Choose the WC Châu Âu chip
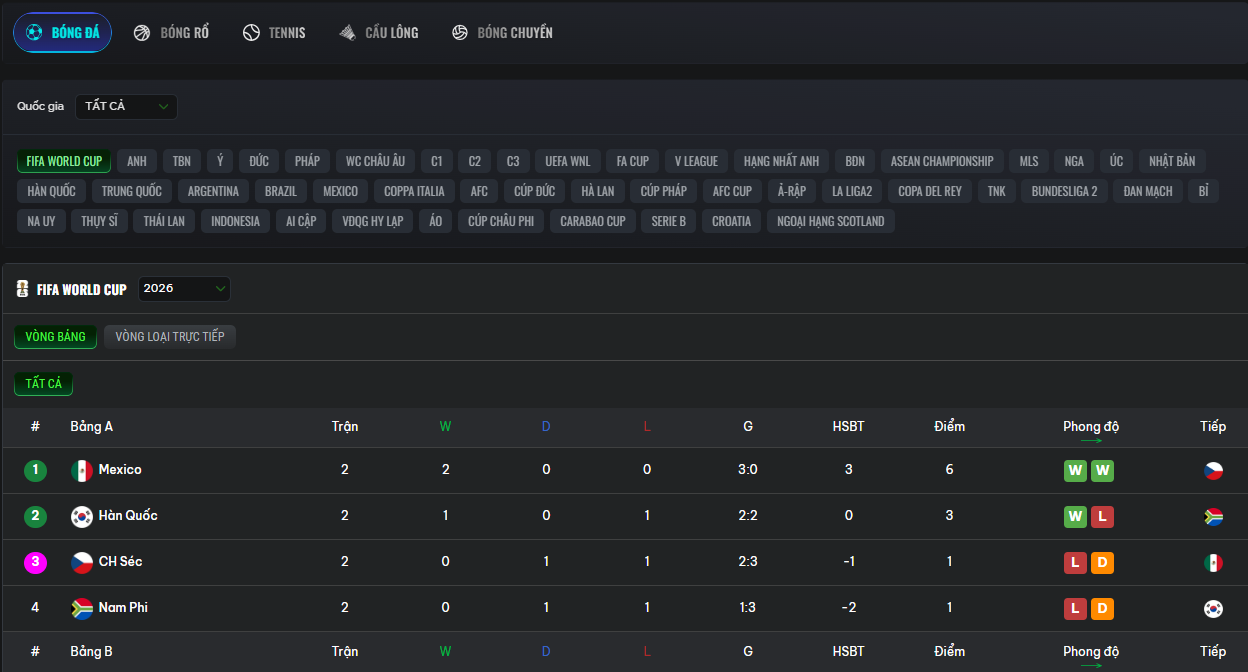The width and height of the screenshot is (1248, 672). (375, 161)
